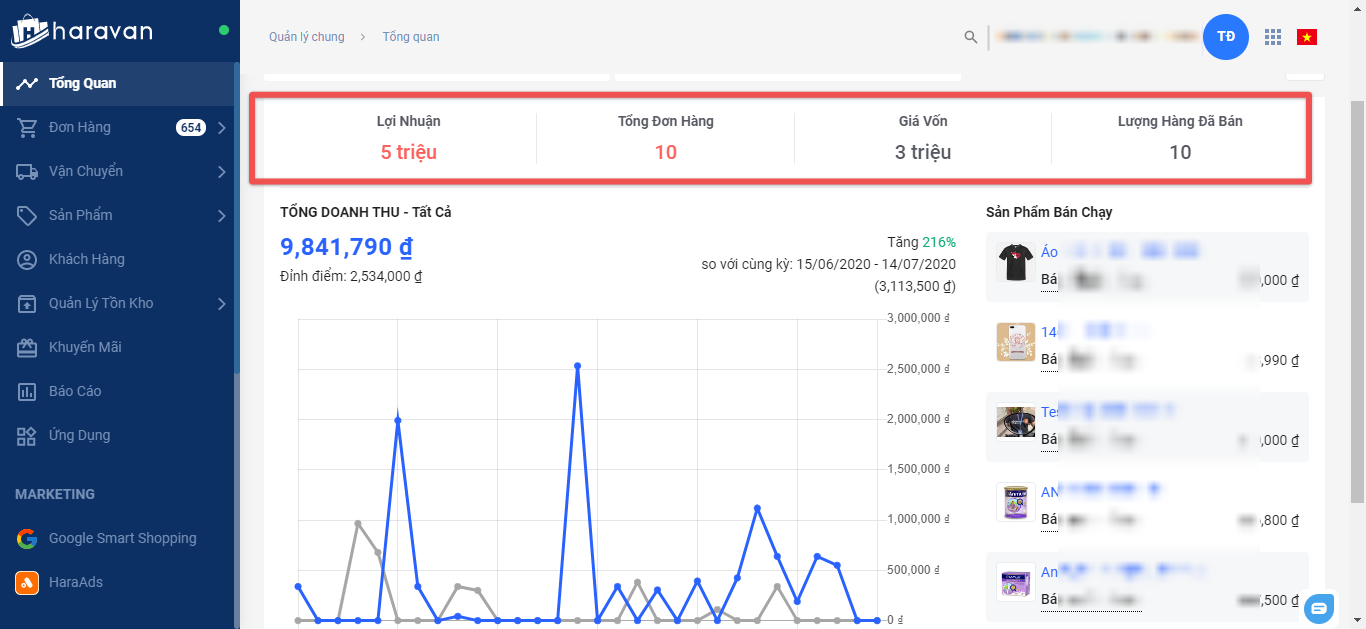Image resolution: width=1366 pixels, height=629 pixels.
Task: Click the page vertical scrollbar
Action: pos(1358,300)
